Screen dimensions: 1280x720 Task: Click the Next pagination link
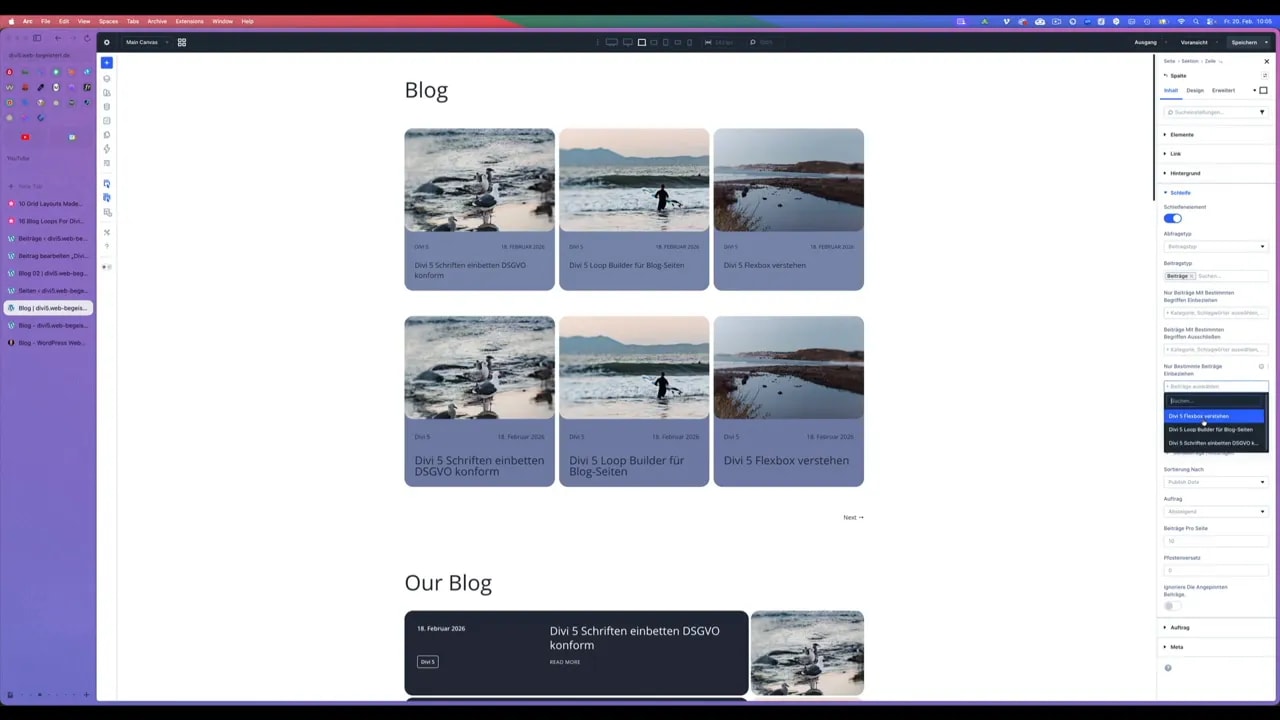853,517
